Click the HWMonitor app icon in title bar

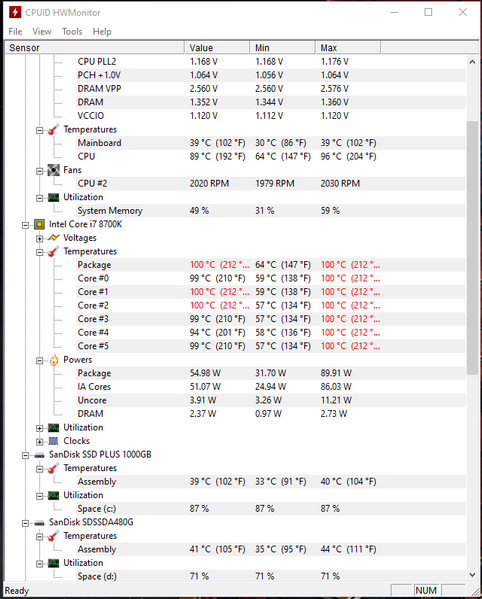15,12
